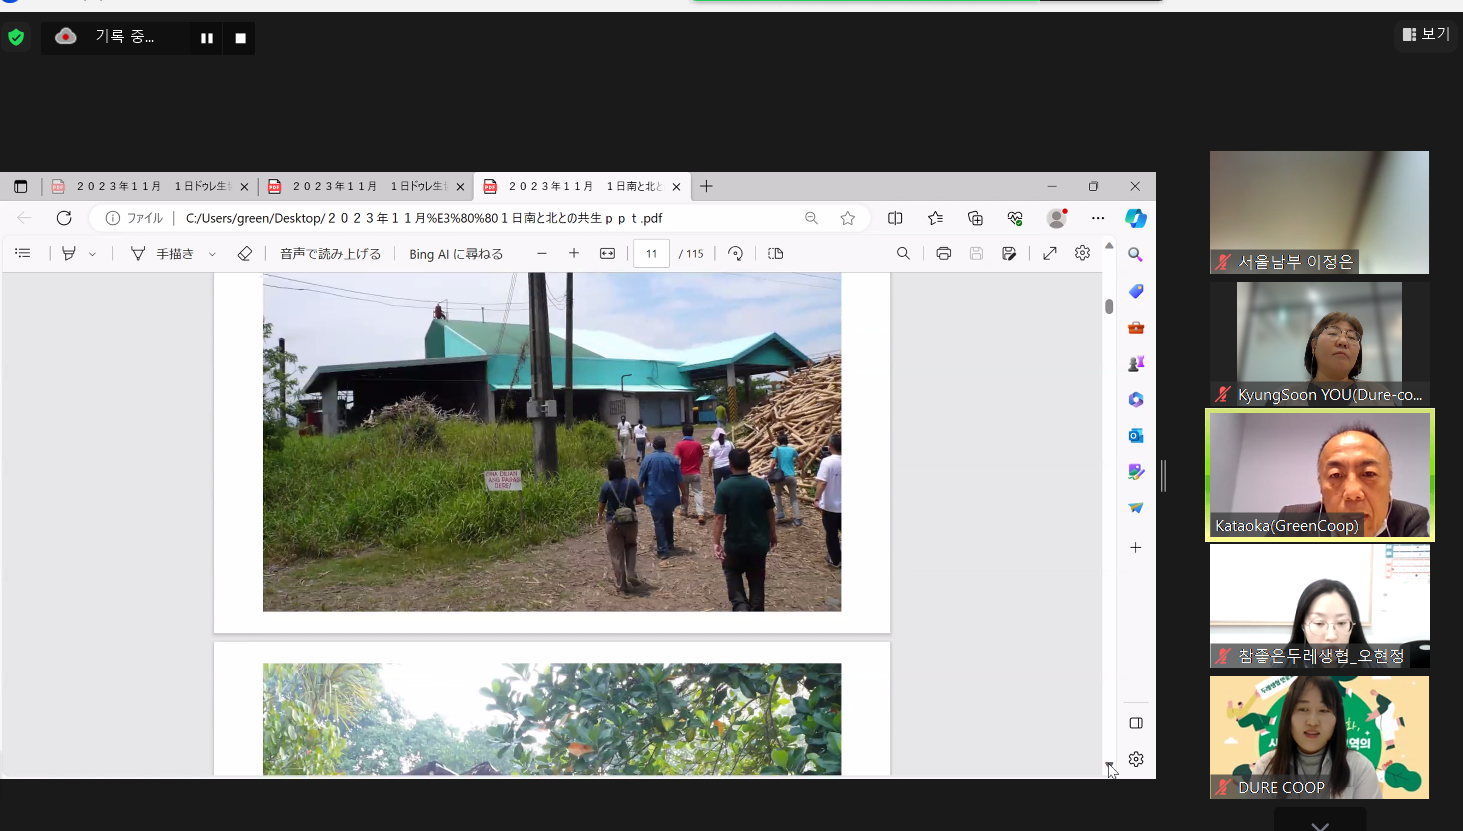Toggle the Edge sidebar panel visibility
1463x831 pixels.
coord(1136,723)
